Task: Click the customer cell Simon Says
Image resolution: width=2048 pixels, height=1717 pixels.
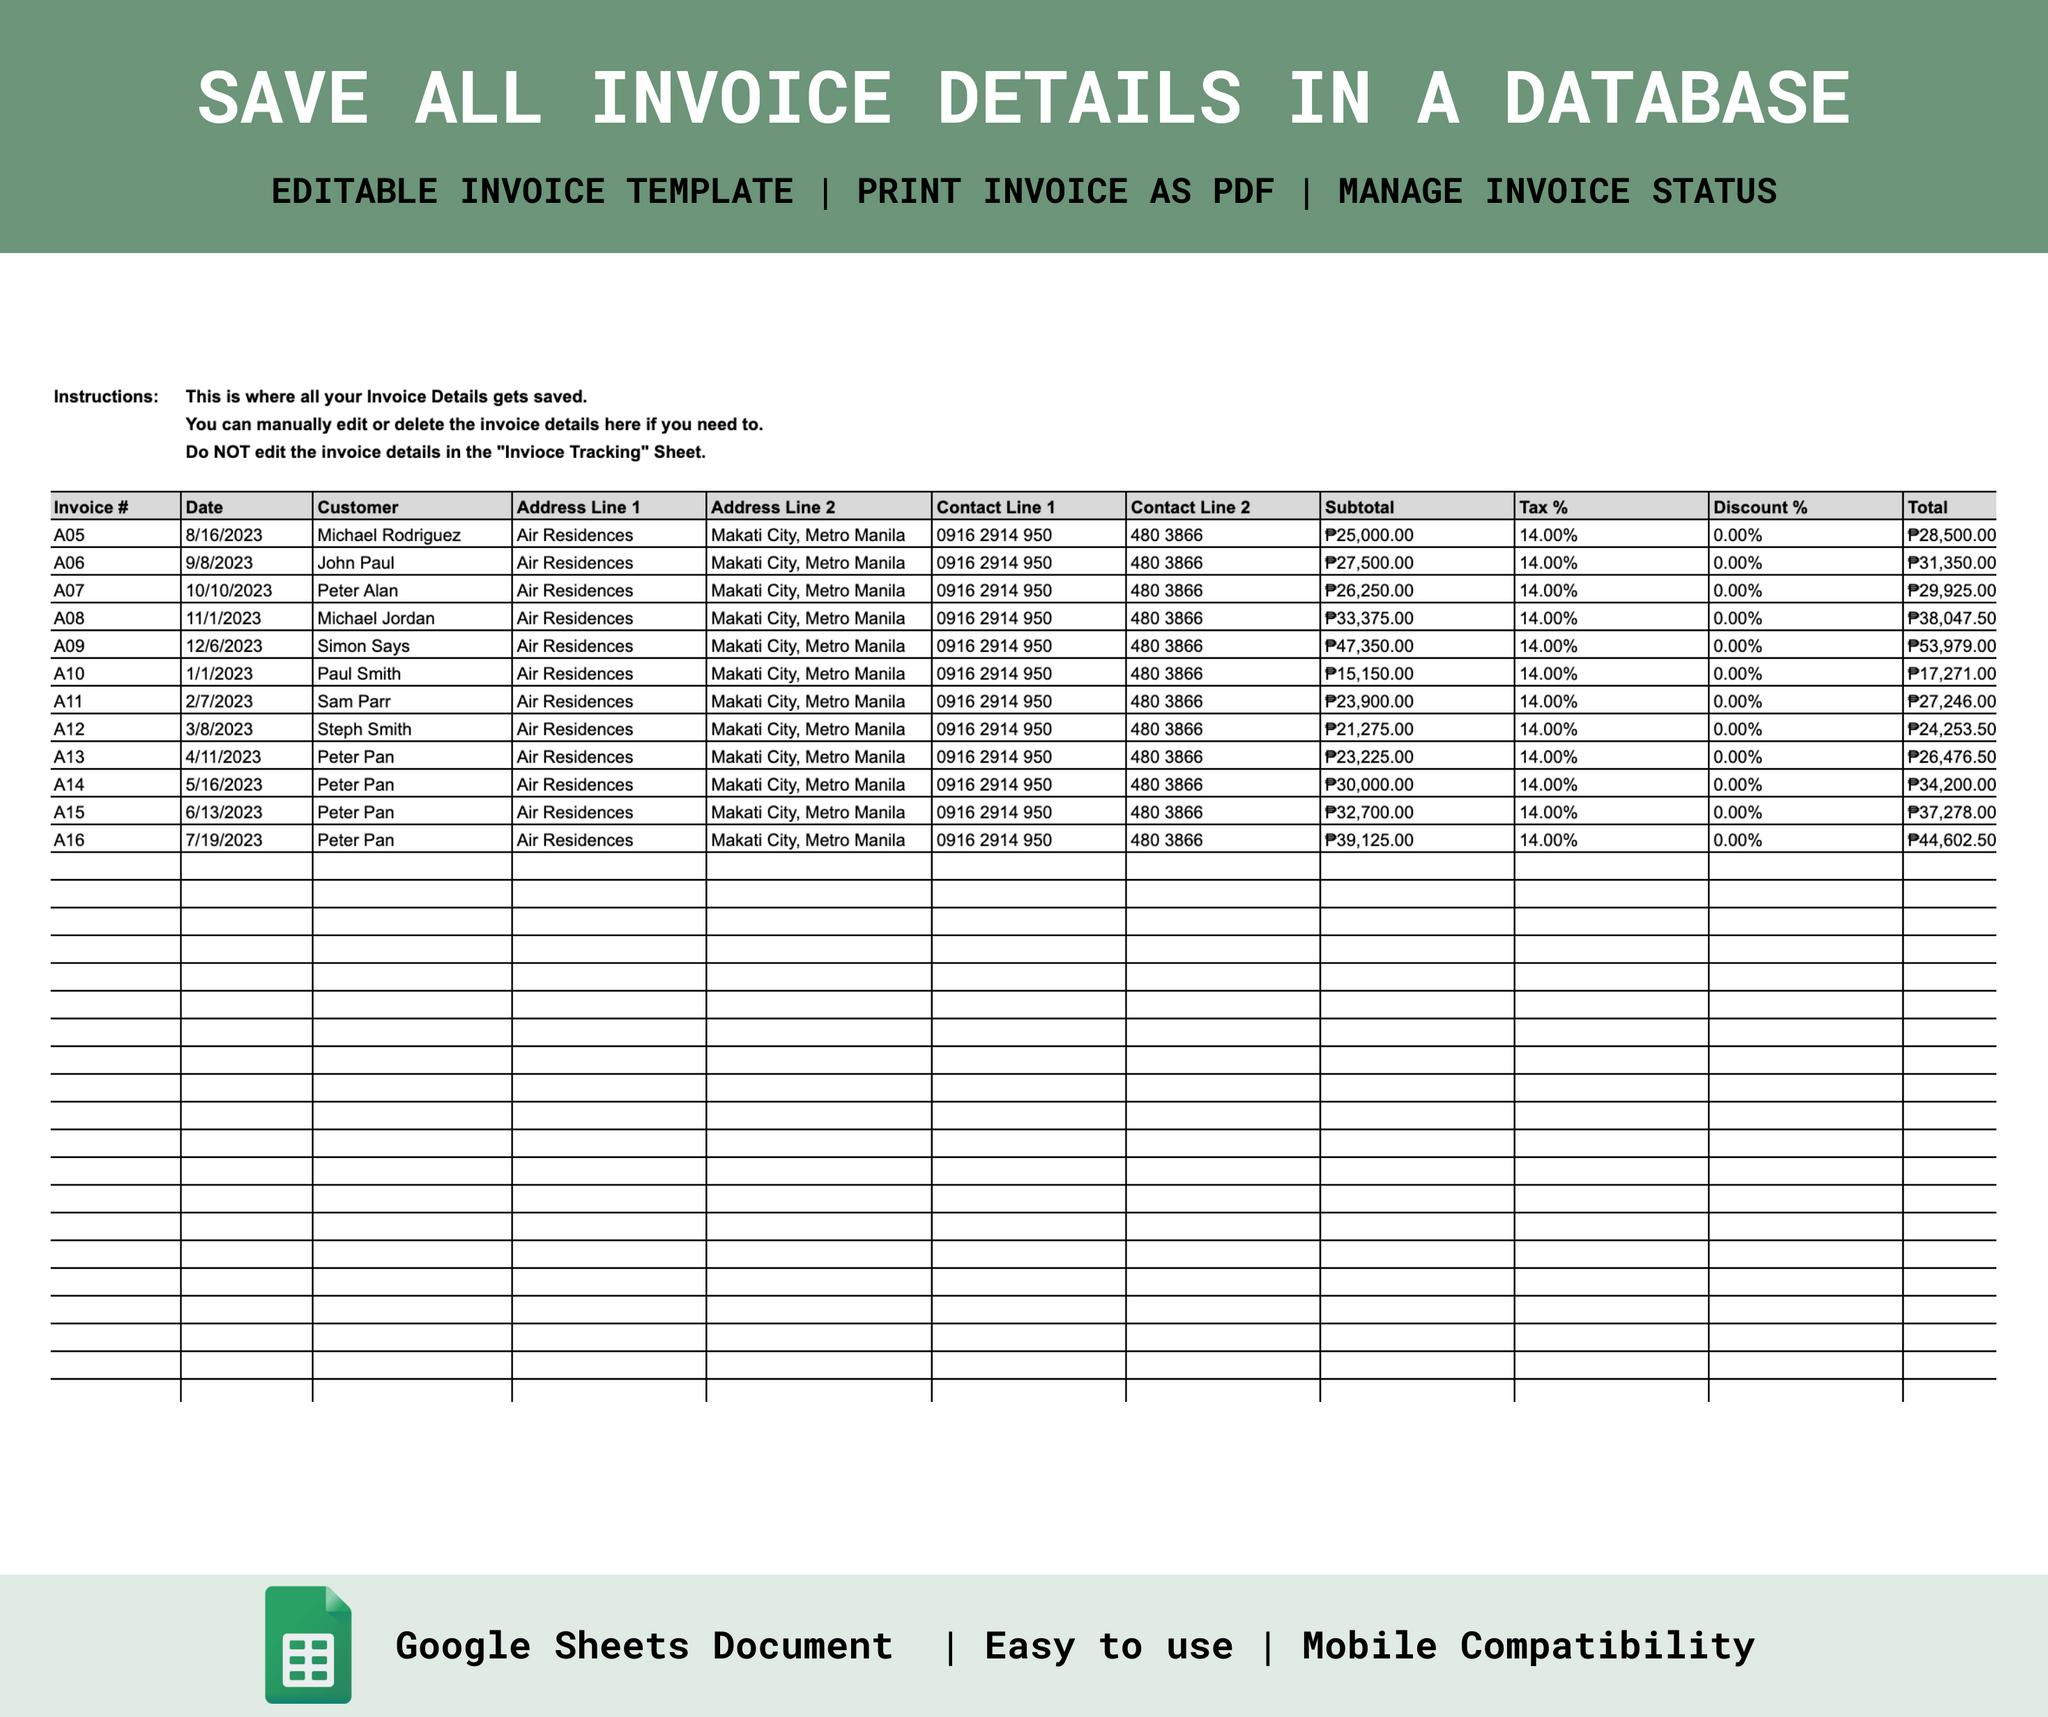Action: (412, 645)
